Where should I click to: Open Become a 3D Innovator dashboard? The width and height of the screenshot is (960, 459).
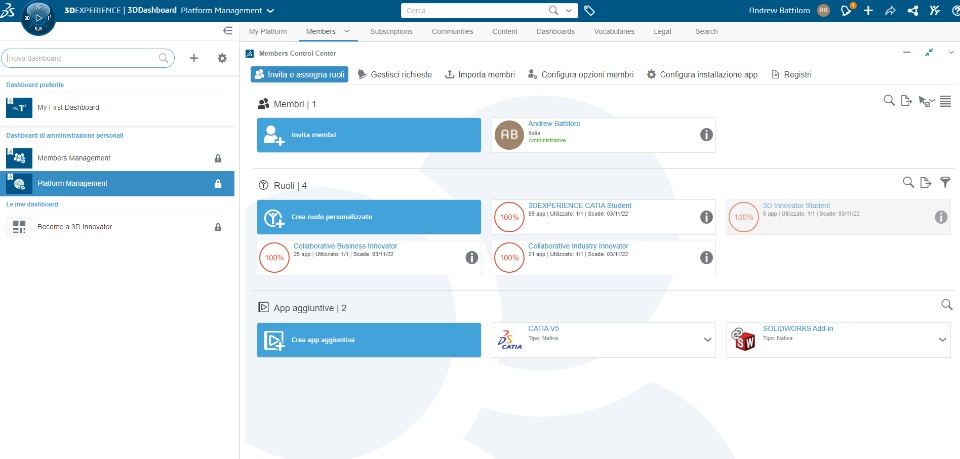coord(117,227)
